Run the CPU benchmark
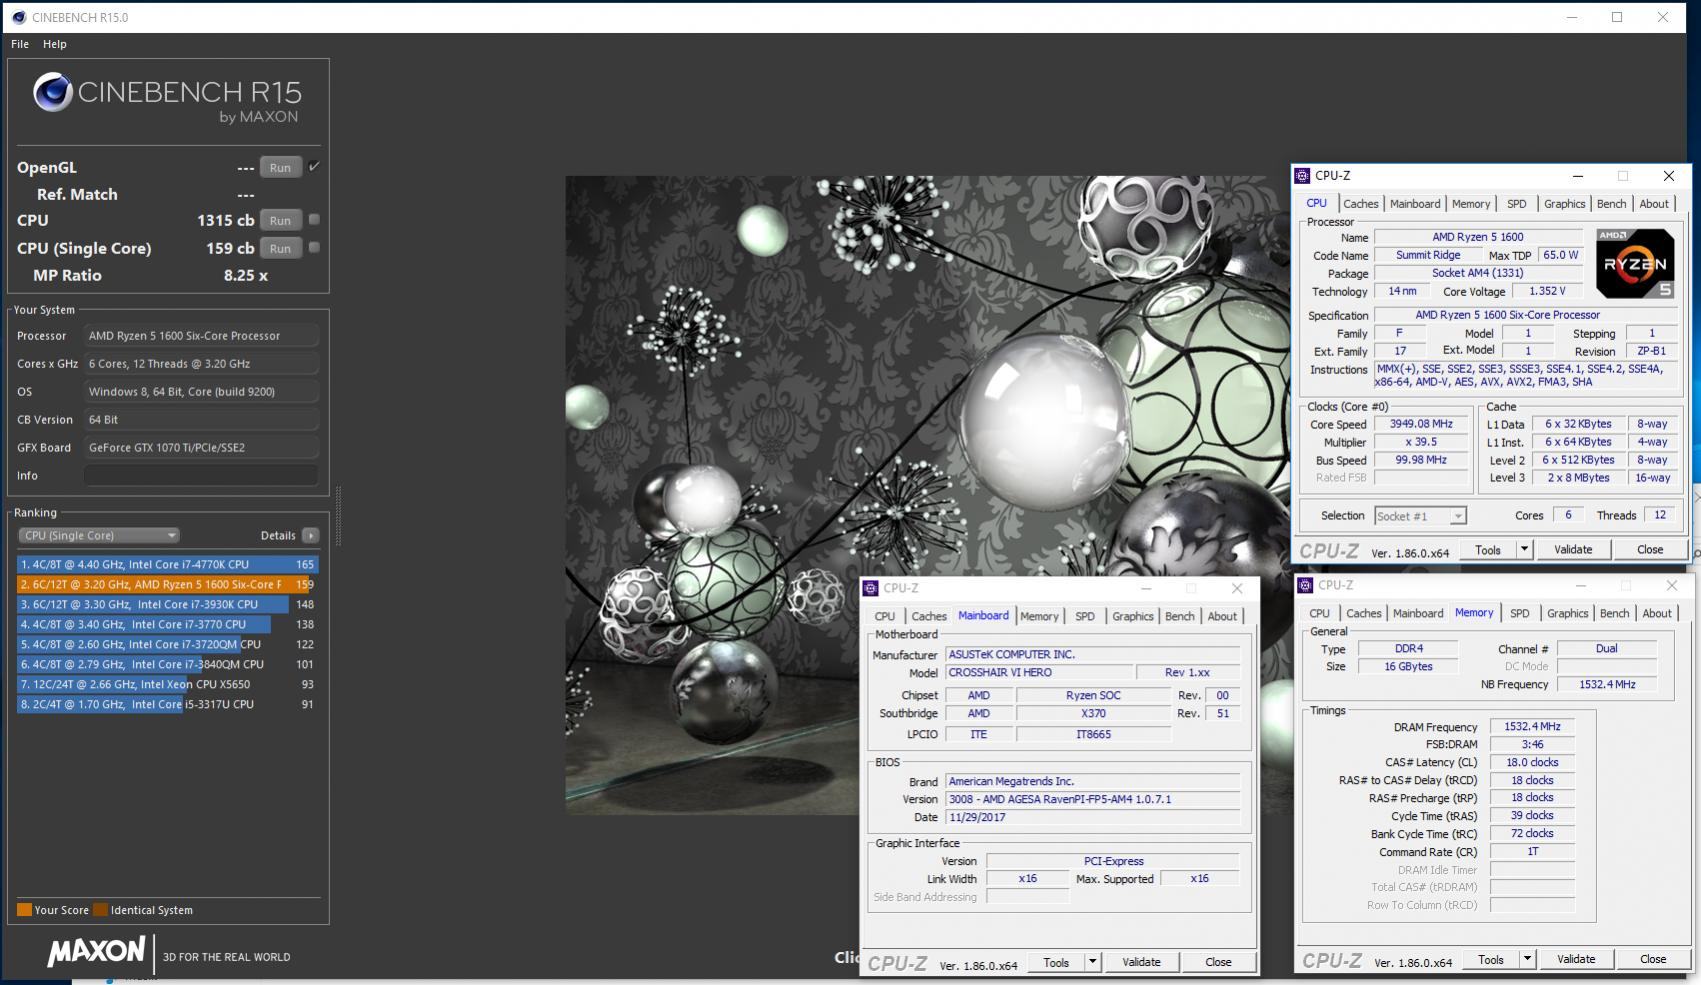The width and height of the screenshot is (1701, 985). click(280, 221)
